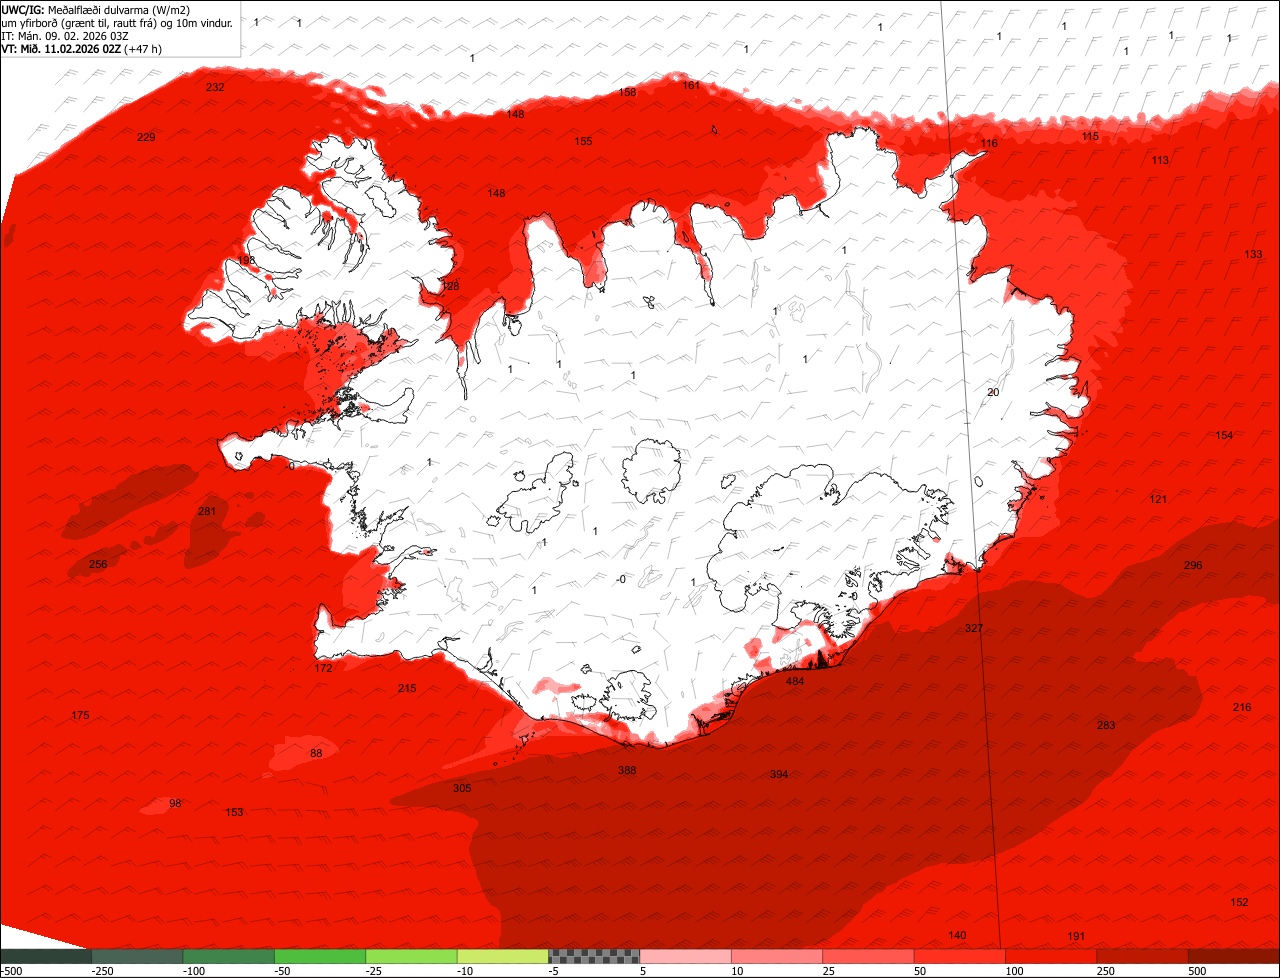The height and width of the screenshot is (978, 1280).
Task: Select the legend label -250
Action: [x=101, y=971]
